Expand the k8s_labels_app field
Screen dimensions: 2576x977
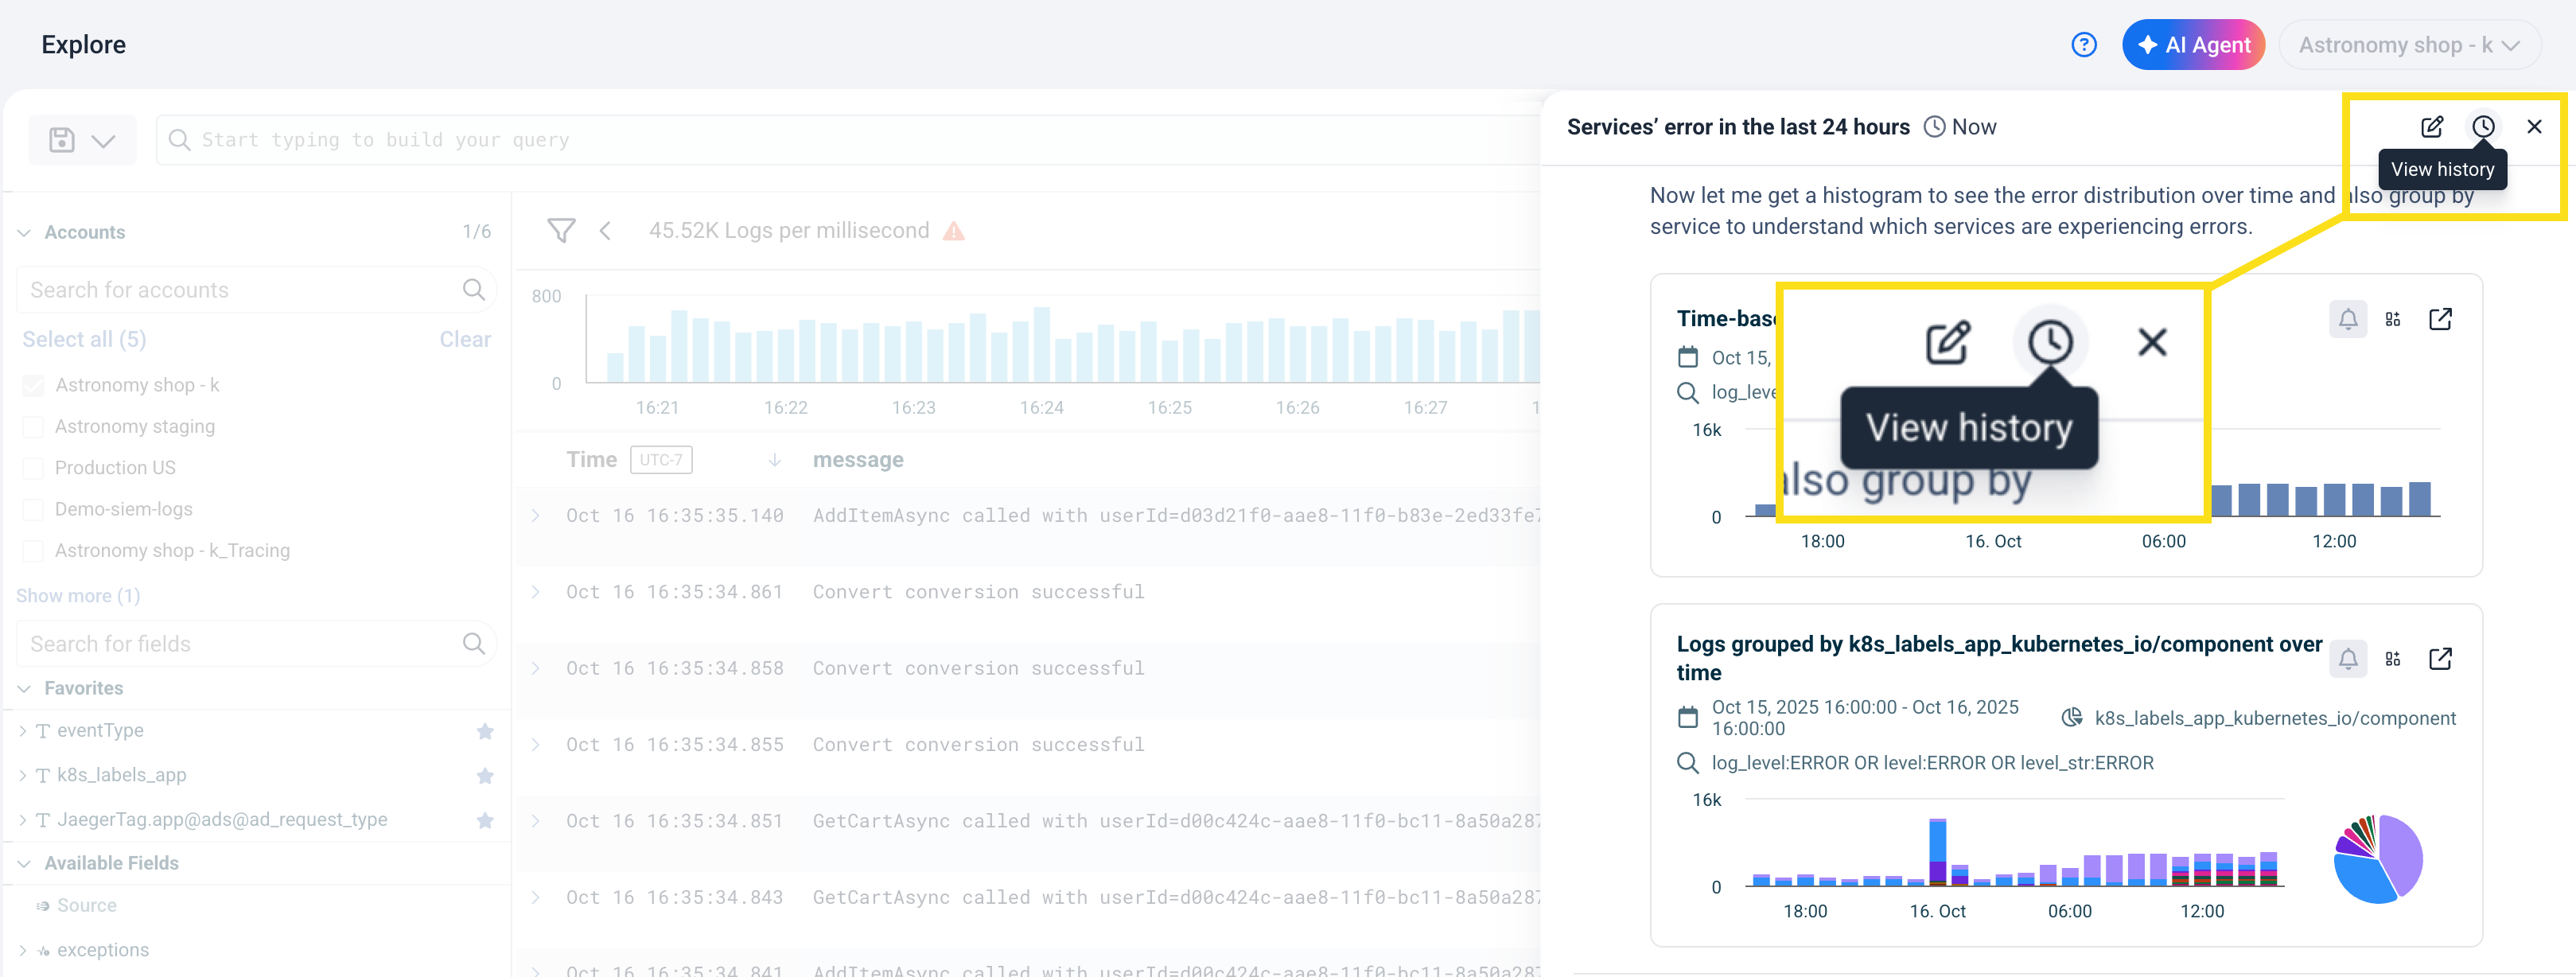pos(23,776)
